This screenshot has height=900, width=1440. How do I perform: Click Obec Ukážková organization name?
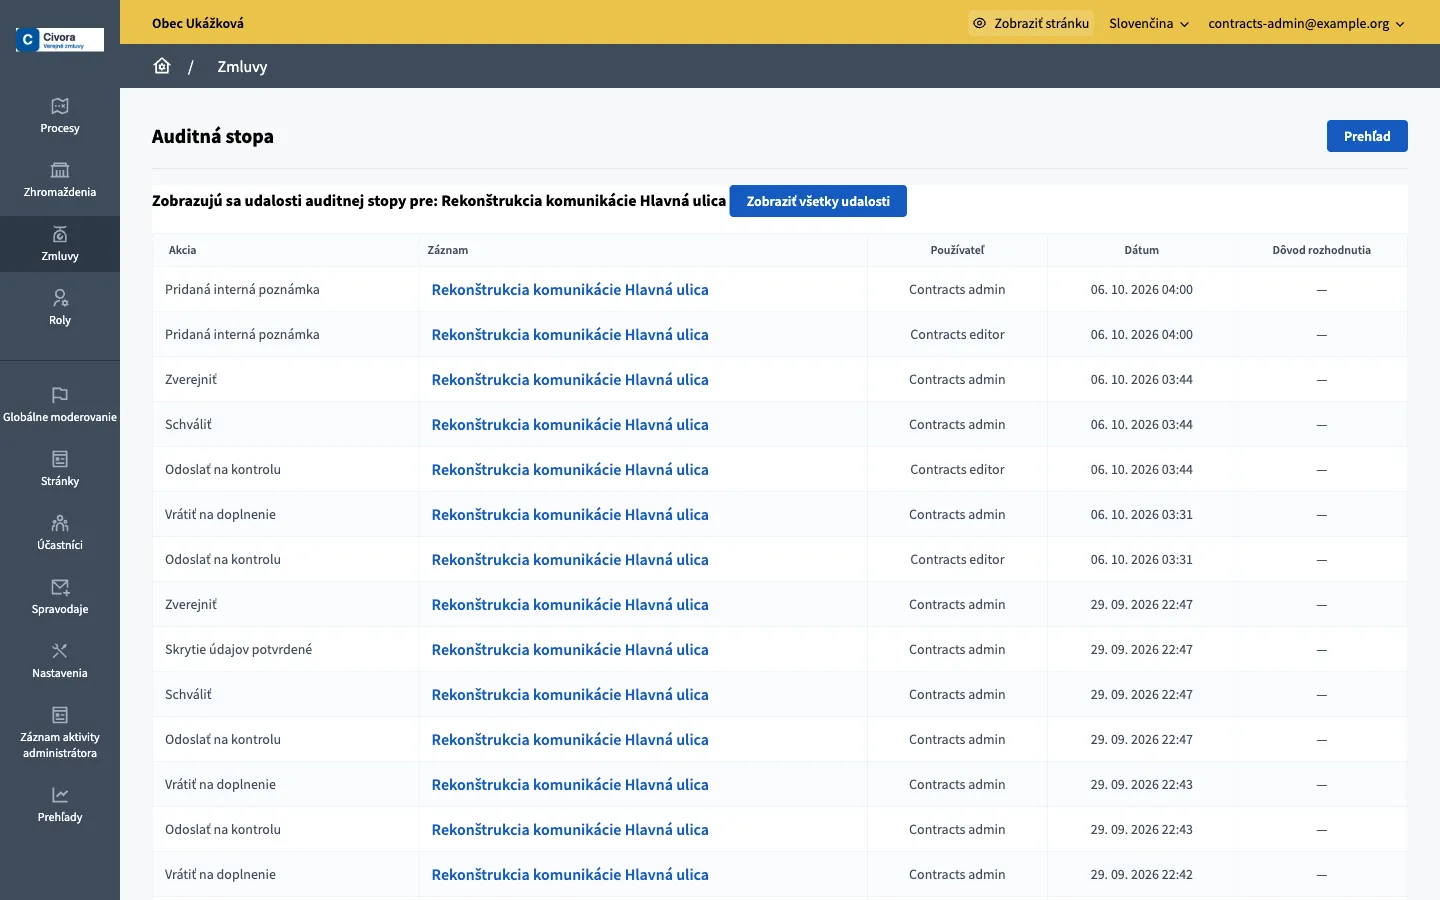click(x=198, y=23)
